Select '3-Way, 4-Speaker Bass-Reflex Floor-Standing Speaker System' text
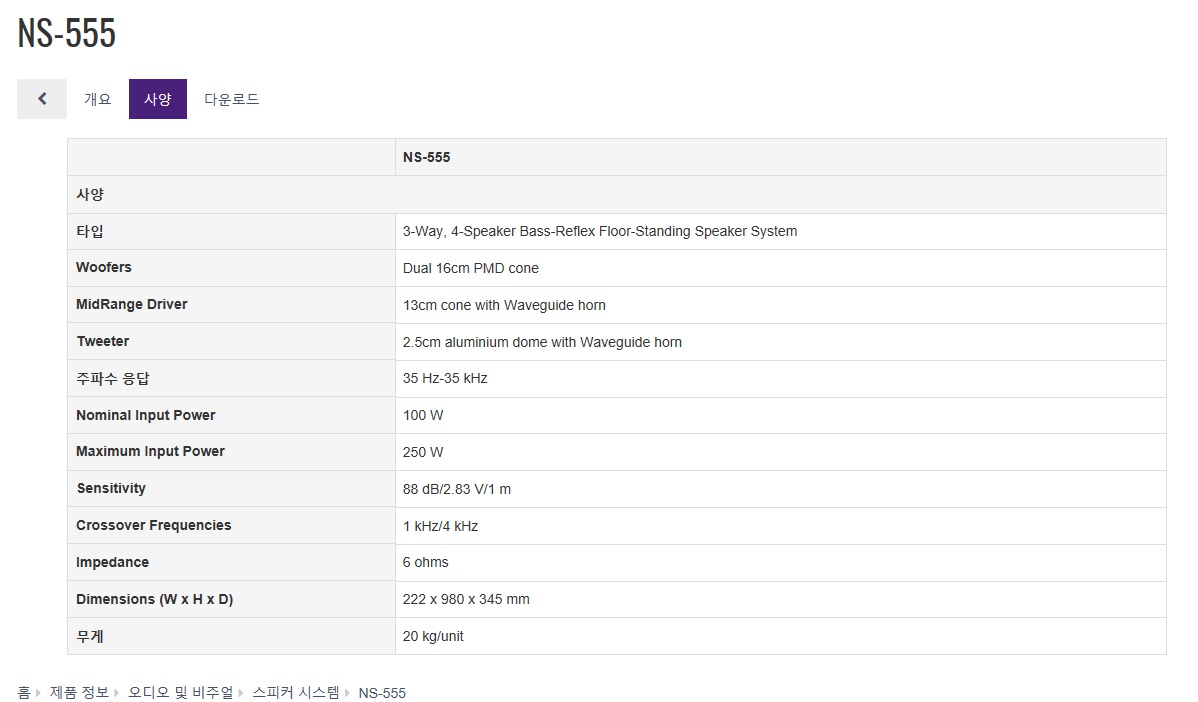1198x702 pixels. click(x=600, y=231)
